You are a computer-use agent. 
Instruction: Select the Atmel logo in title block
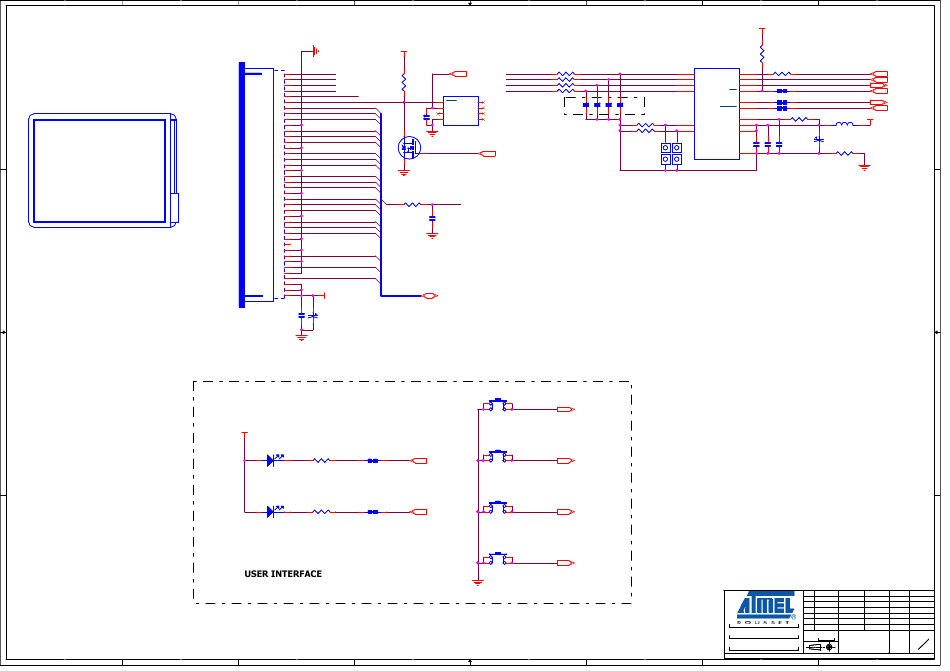coord(765,607)
